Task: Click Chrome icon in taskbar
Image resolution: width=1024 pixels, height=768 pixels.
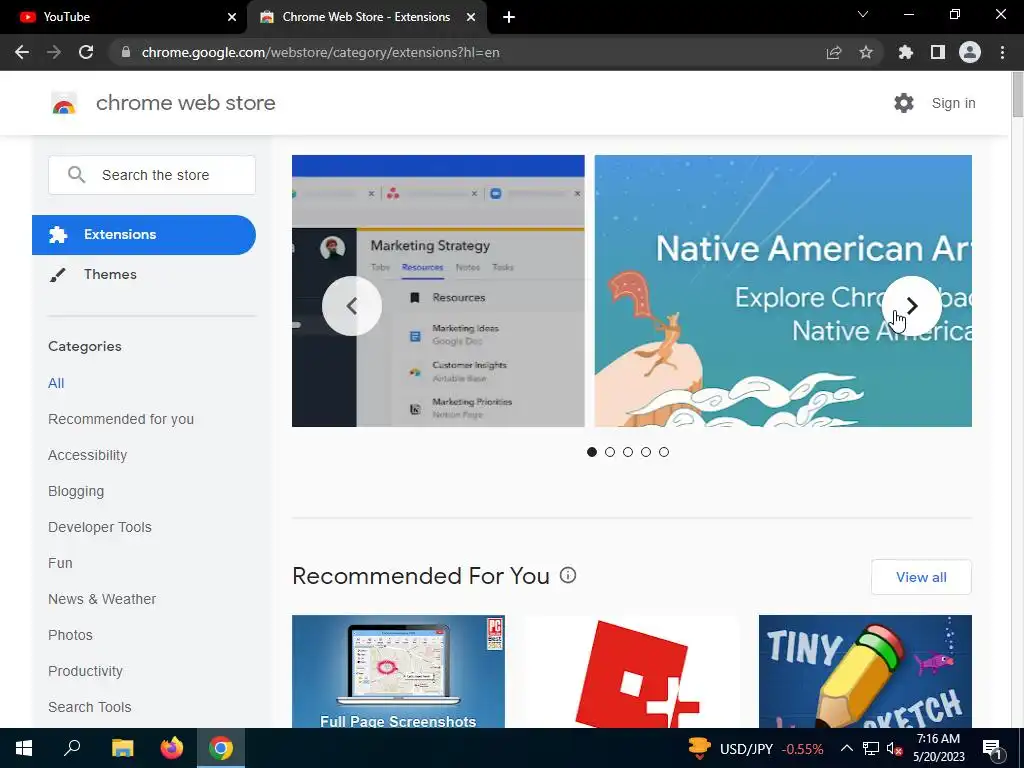Action: pos(221,748)
